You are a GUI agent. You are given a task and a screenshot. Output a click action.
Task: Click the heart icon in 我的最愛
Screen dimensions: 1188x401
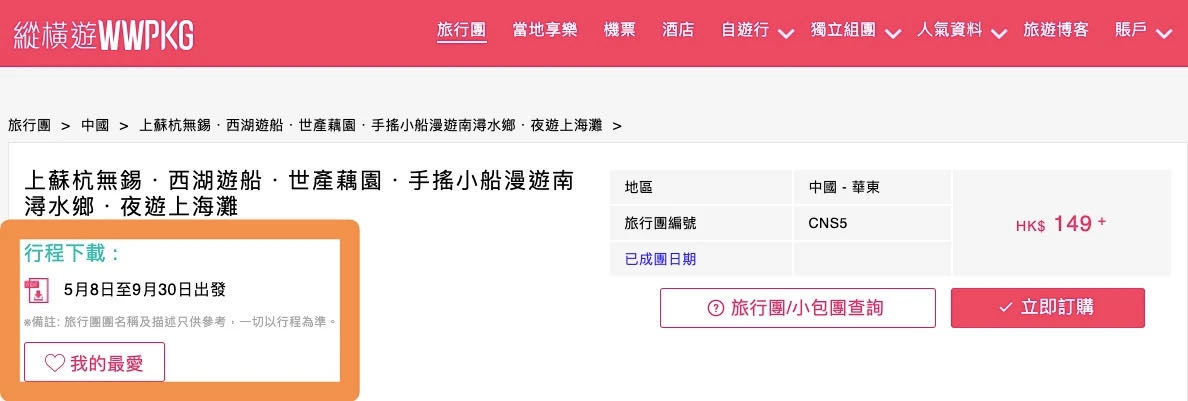[55, 363]
